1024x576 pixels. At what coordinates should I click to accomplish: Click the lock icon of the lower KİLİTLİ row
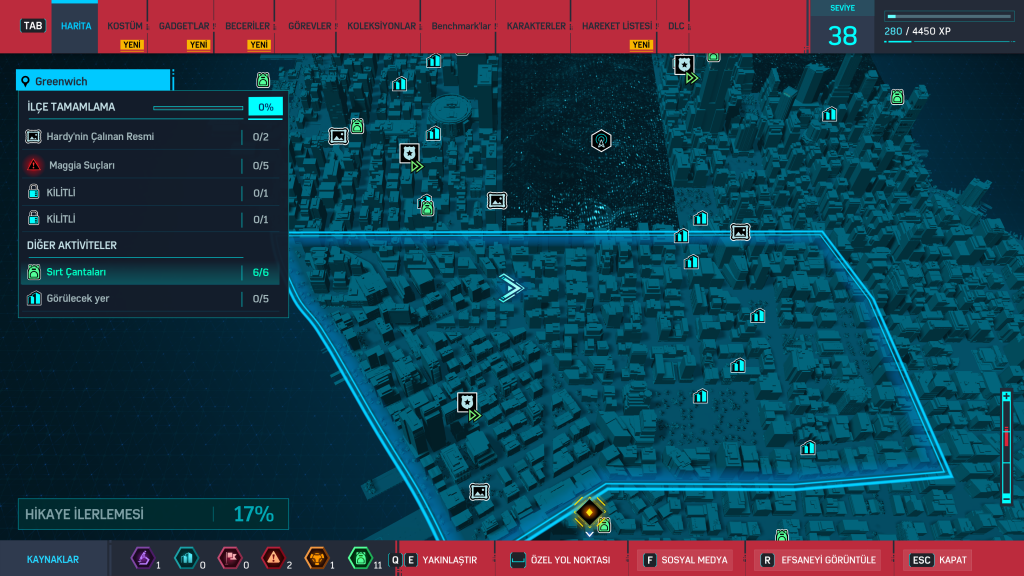coord(33,218)
